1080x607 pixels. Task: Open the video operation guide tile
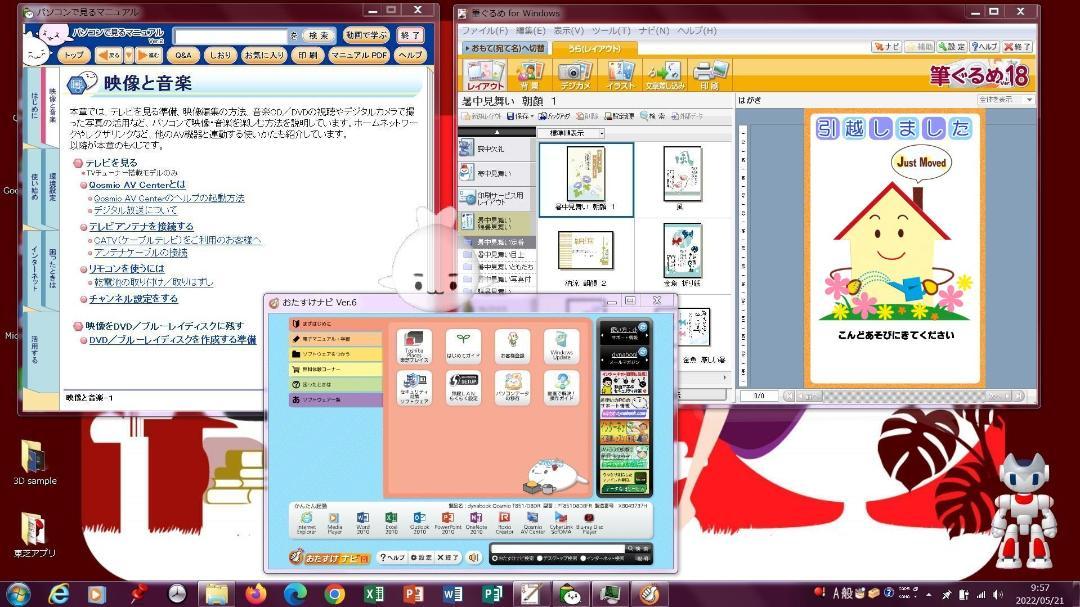coord(561,388)
